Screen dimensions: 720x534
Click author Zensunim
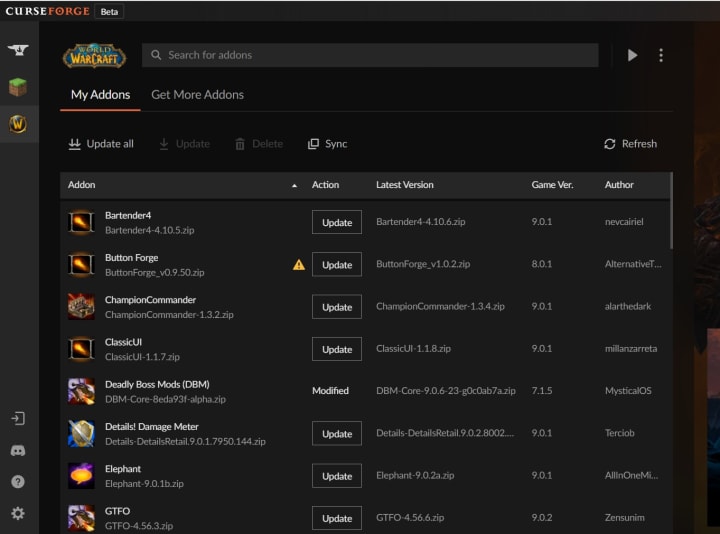624,517
